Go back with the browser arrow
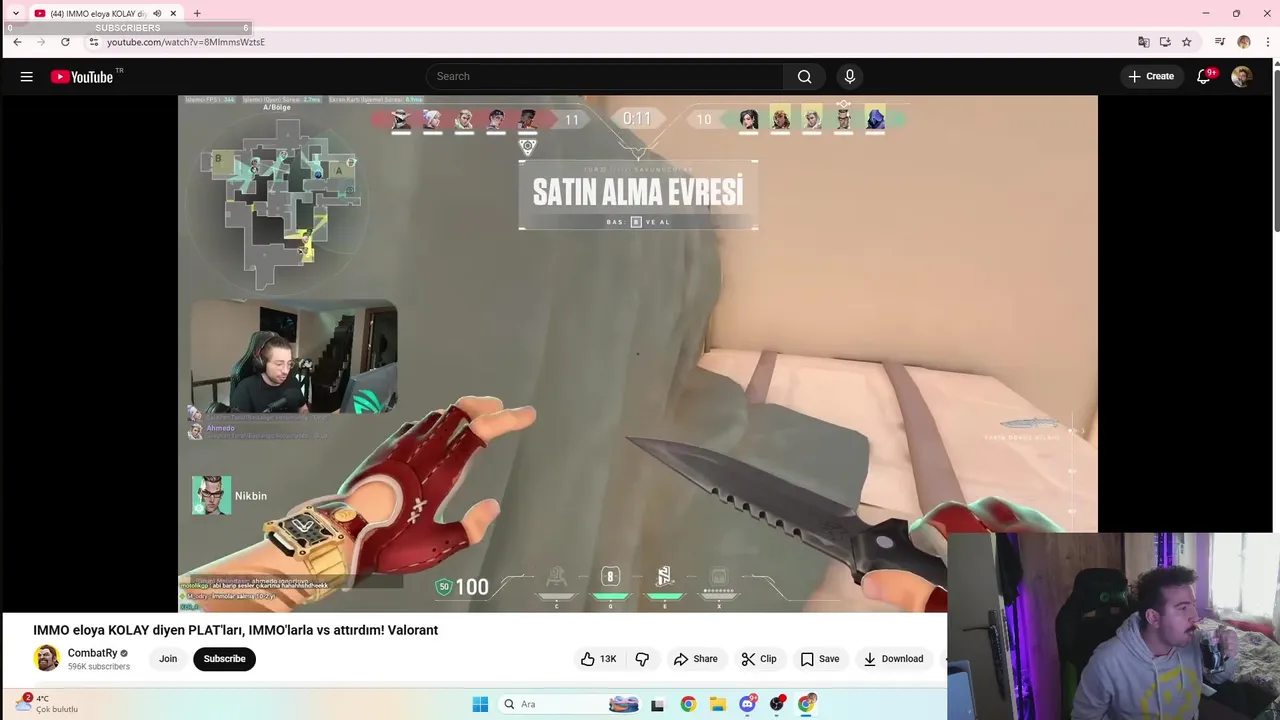The image size is (1280, 720). tap(17, 42)
